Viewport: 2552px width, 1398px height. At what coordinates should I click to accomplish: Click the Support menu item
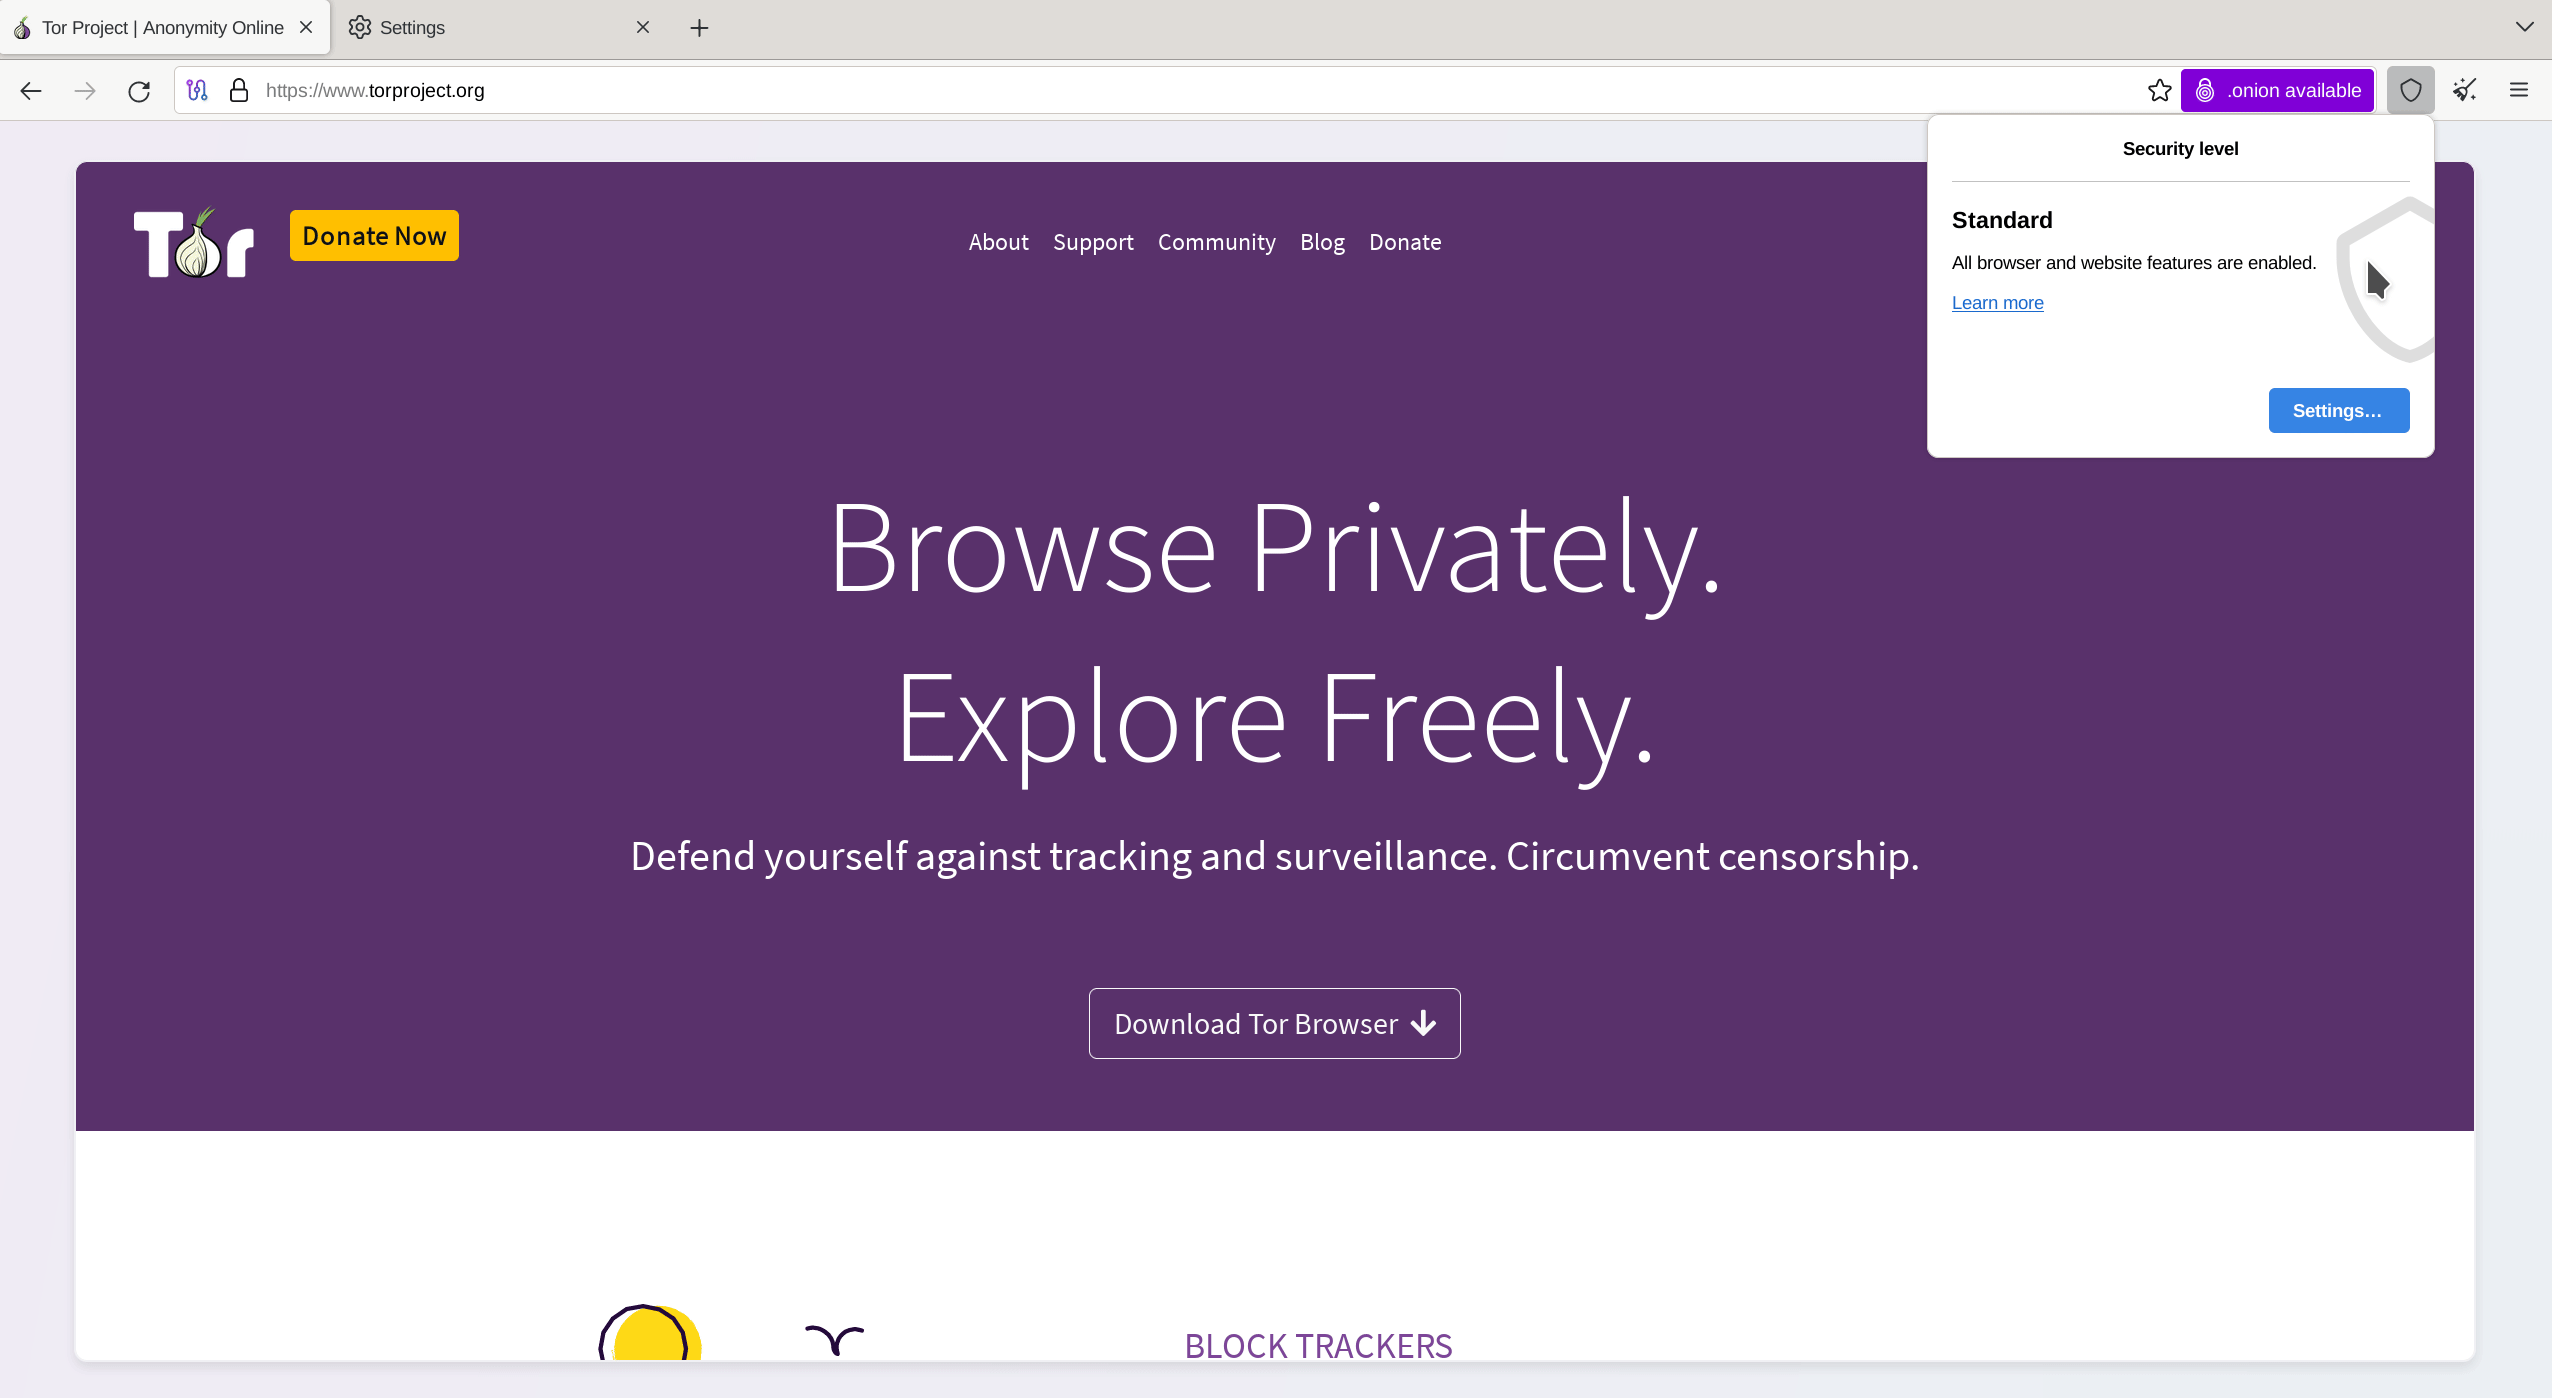pos(1093,241)
